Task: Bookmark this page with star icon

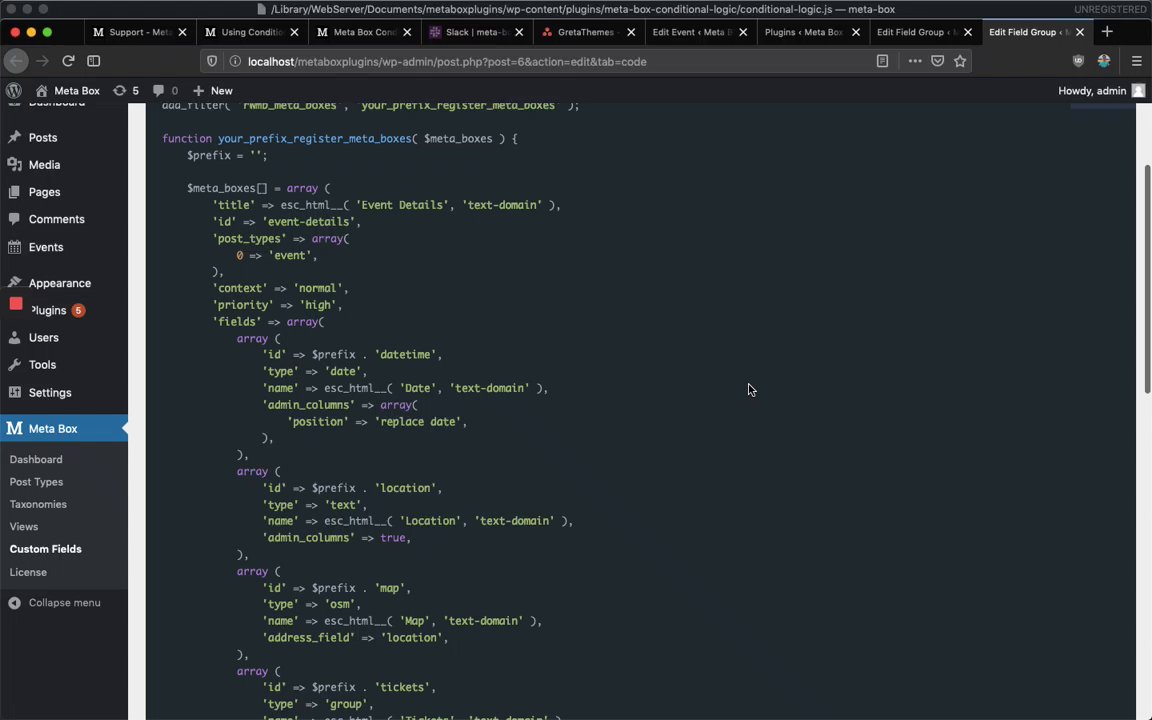Action: tap(960, 61)
